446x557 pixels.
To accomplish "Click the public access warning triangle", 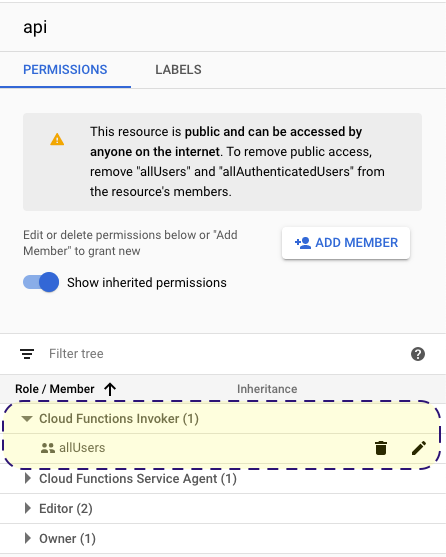I will [x=57, y=139].
